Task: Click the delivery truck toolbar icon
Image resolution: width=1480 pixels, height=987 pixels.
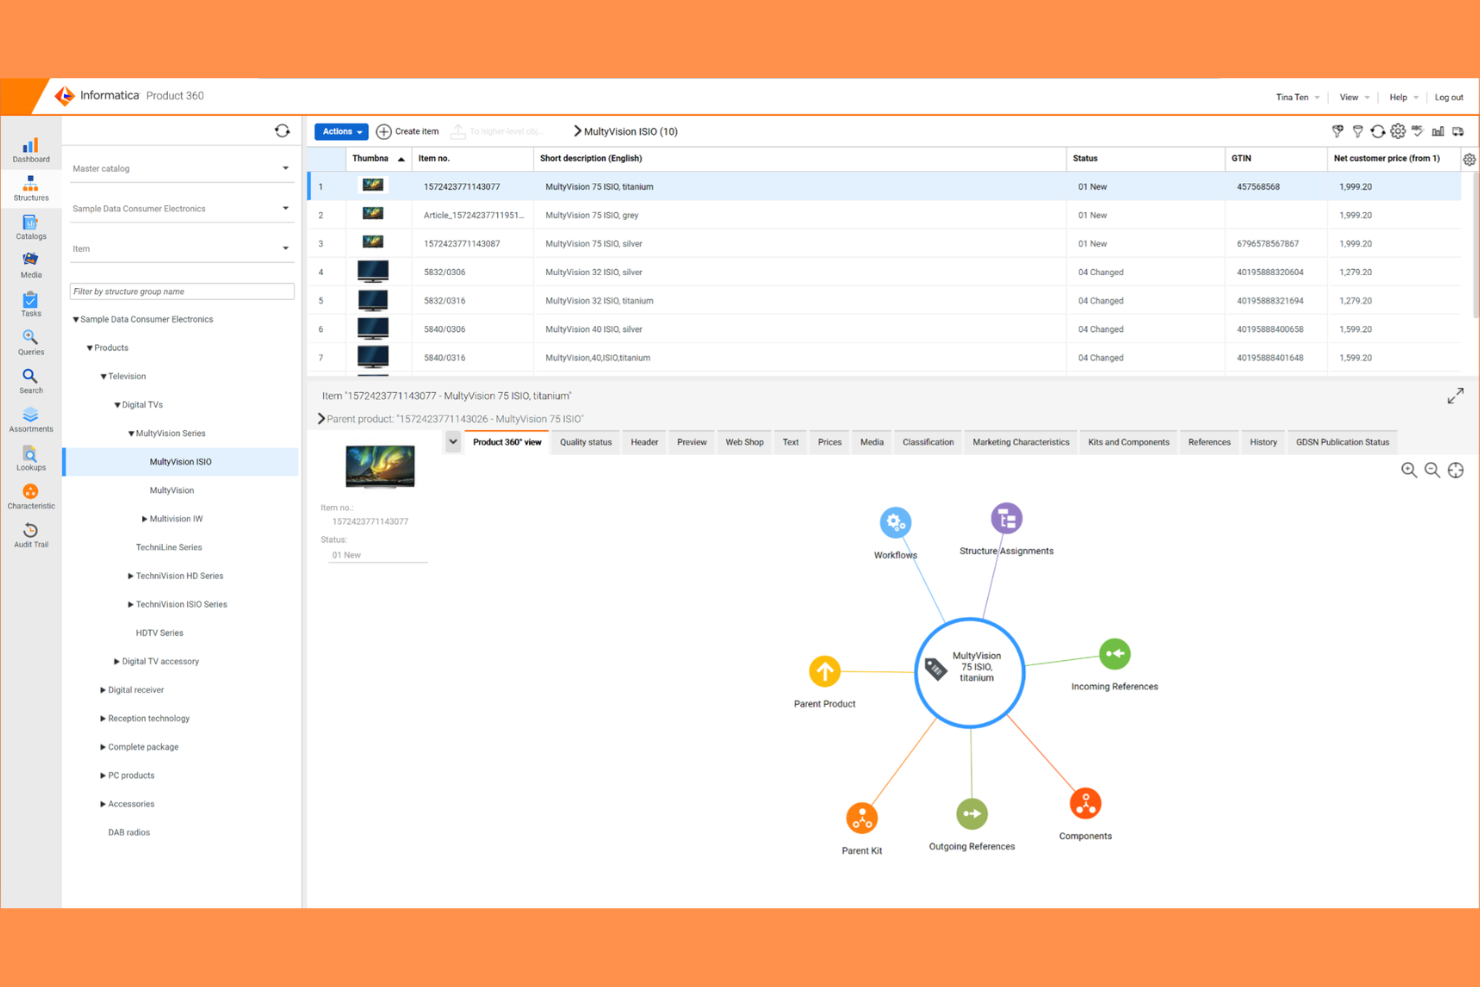Action: [1458, 131]
